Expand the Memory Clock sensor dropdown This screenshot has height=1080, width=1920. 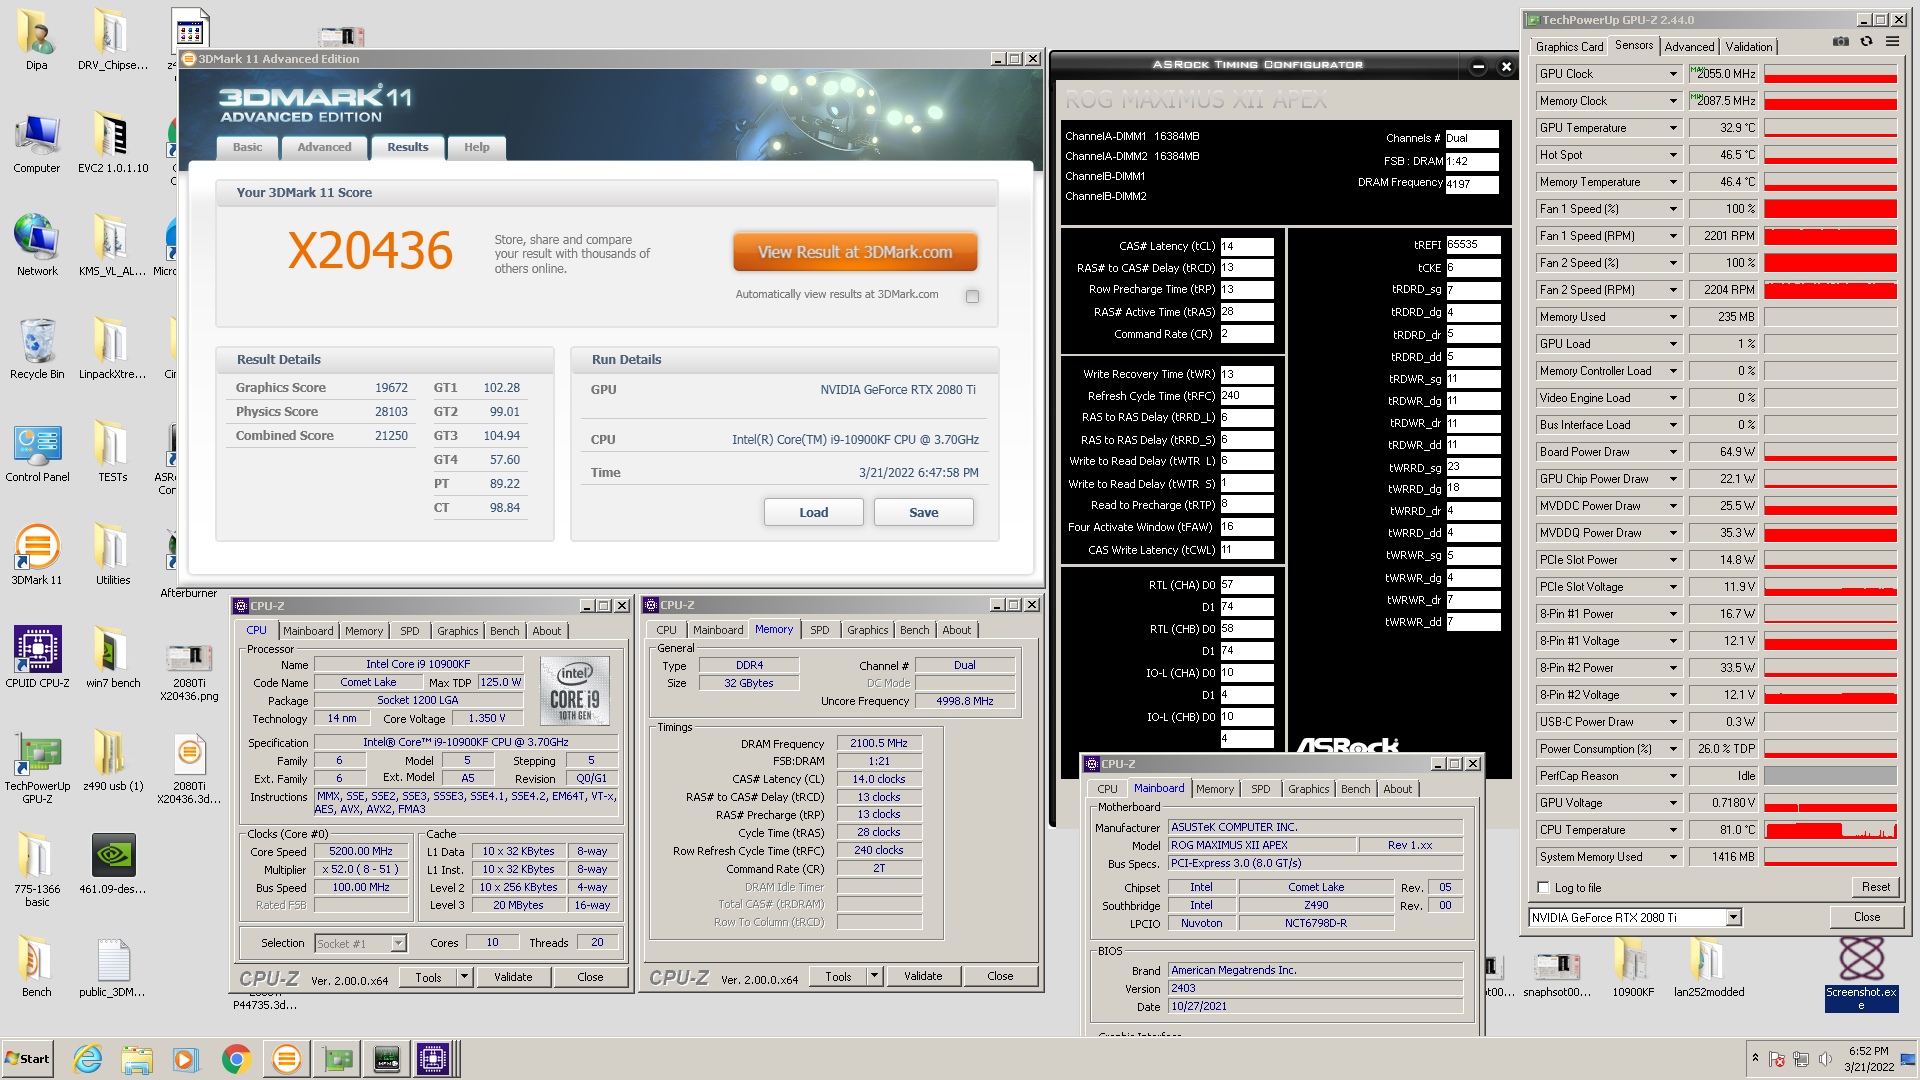tap(1673, 101)
